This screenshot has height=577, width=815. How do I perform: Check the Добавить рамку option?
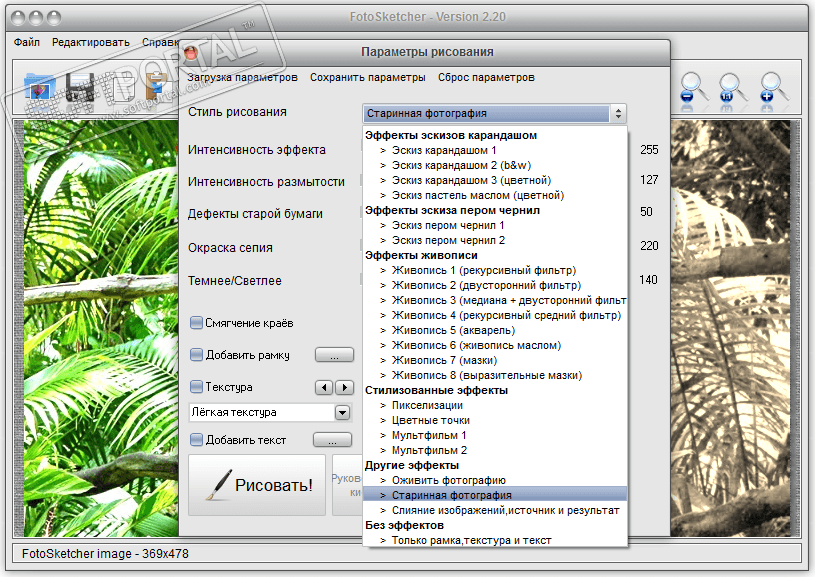point(196,355)
